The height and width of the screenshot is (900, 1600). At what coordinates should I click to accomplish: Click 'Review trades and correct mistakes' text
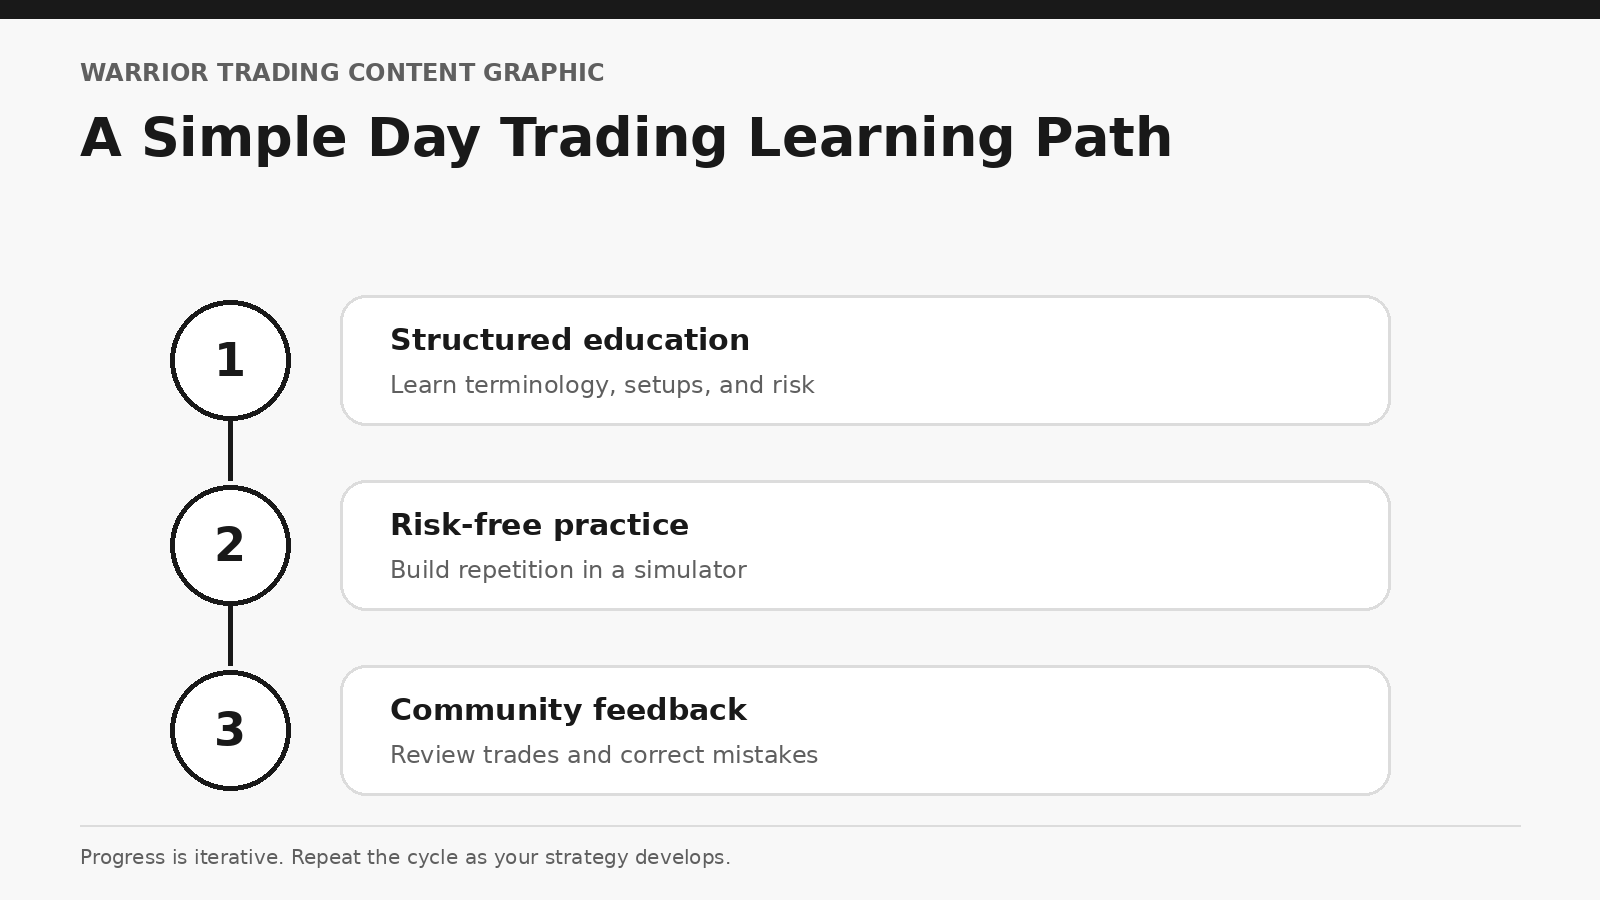pyautogui.click(x=604, y=755)
